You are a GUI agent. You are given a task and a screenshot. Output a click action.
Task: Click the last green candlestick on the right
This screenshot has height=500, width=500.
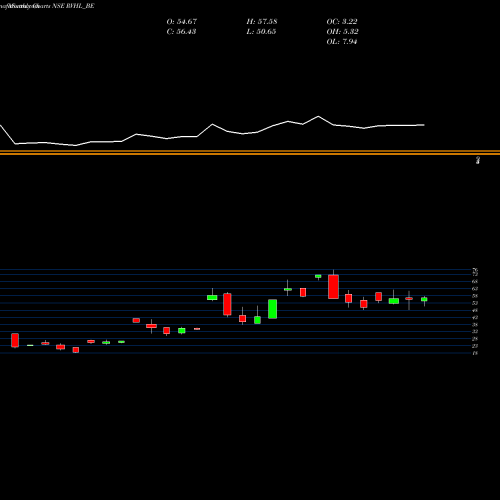click(424, 299)
